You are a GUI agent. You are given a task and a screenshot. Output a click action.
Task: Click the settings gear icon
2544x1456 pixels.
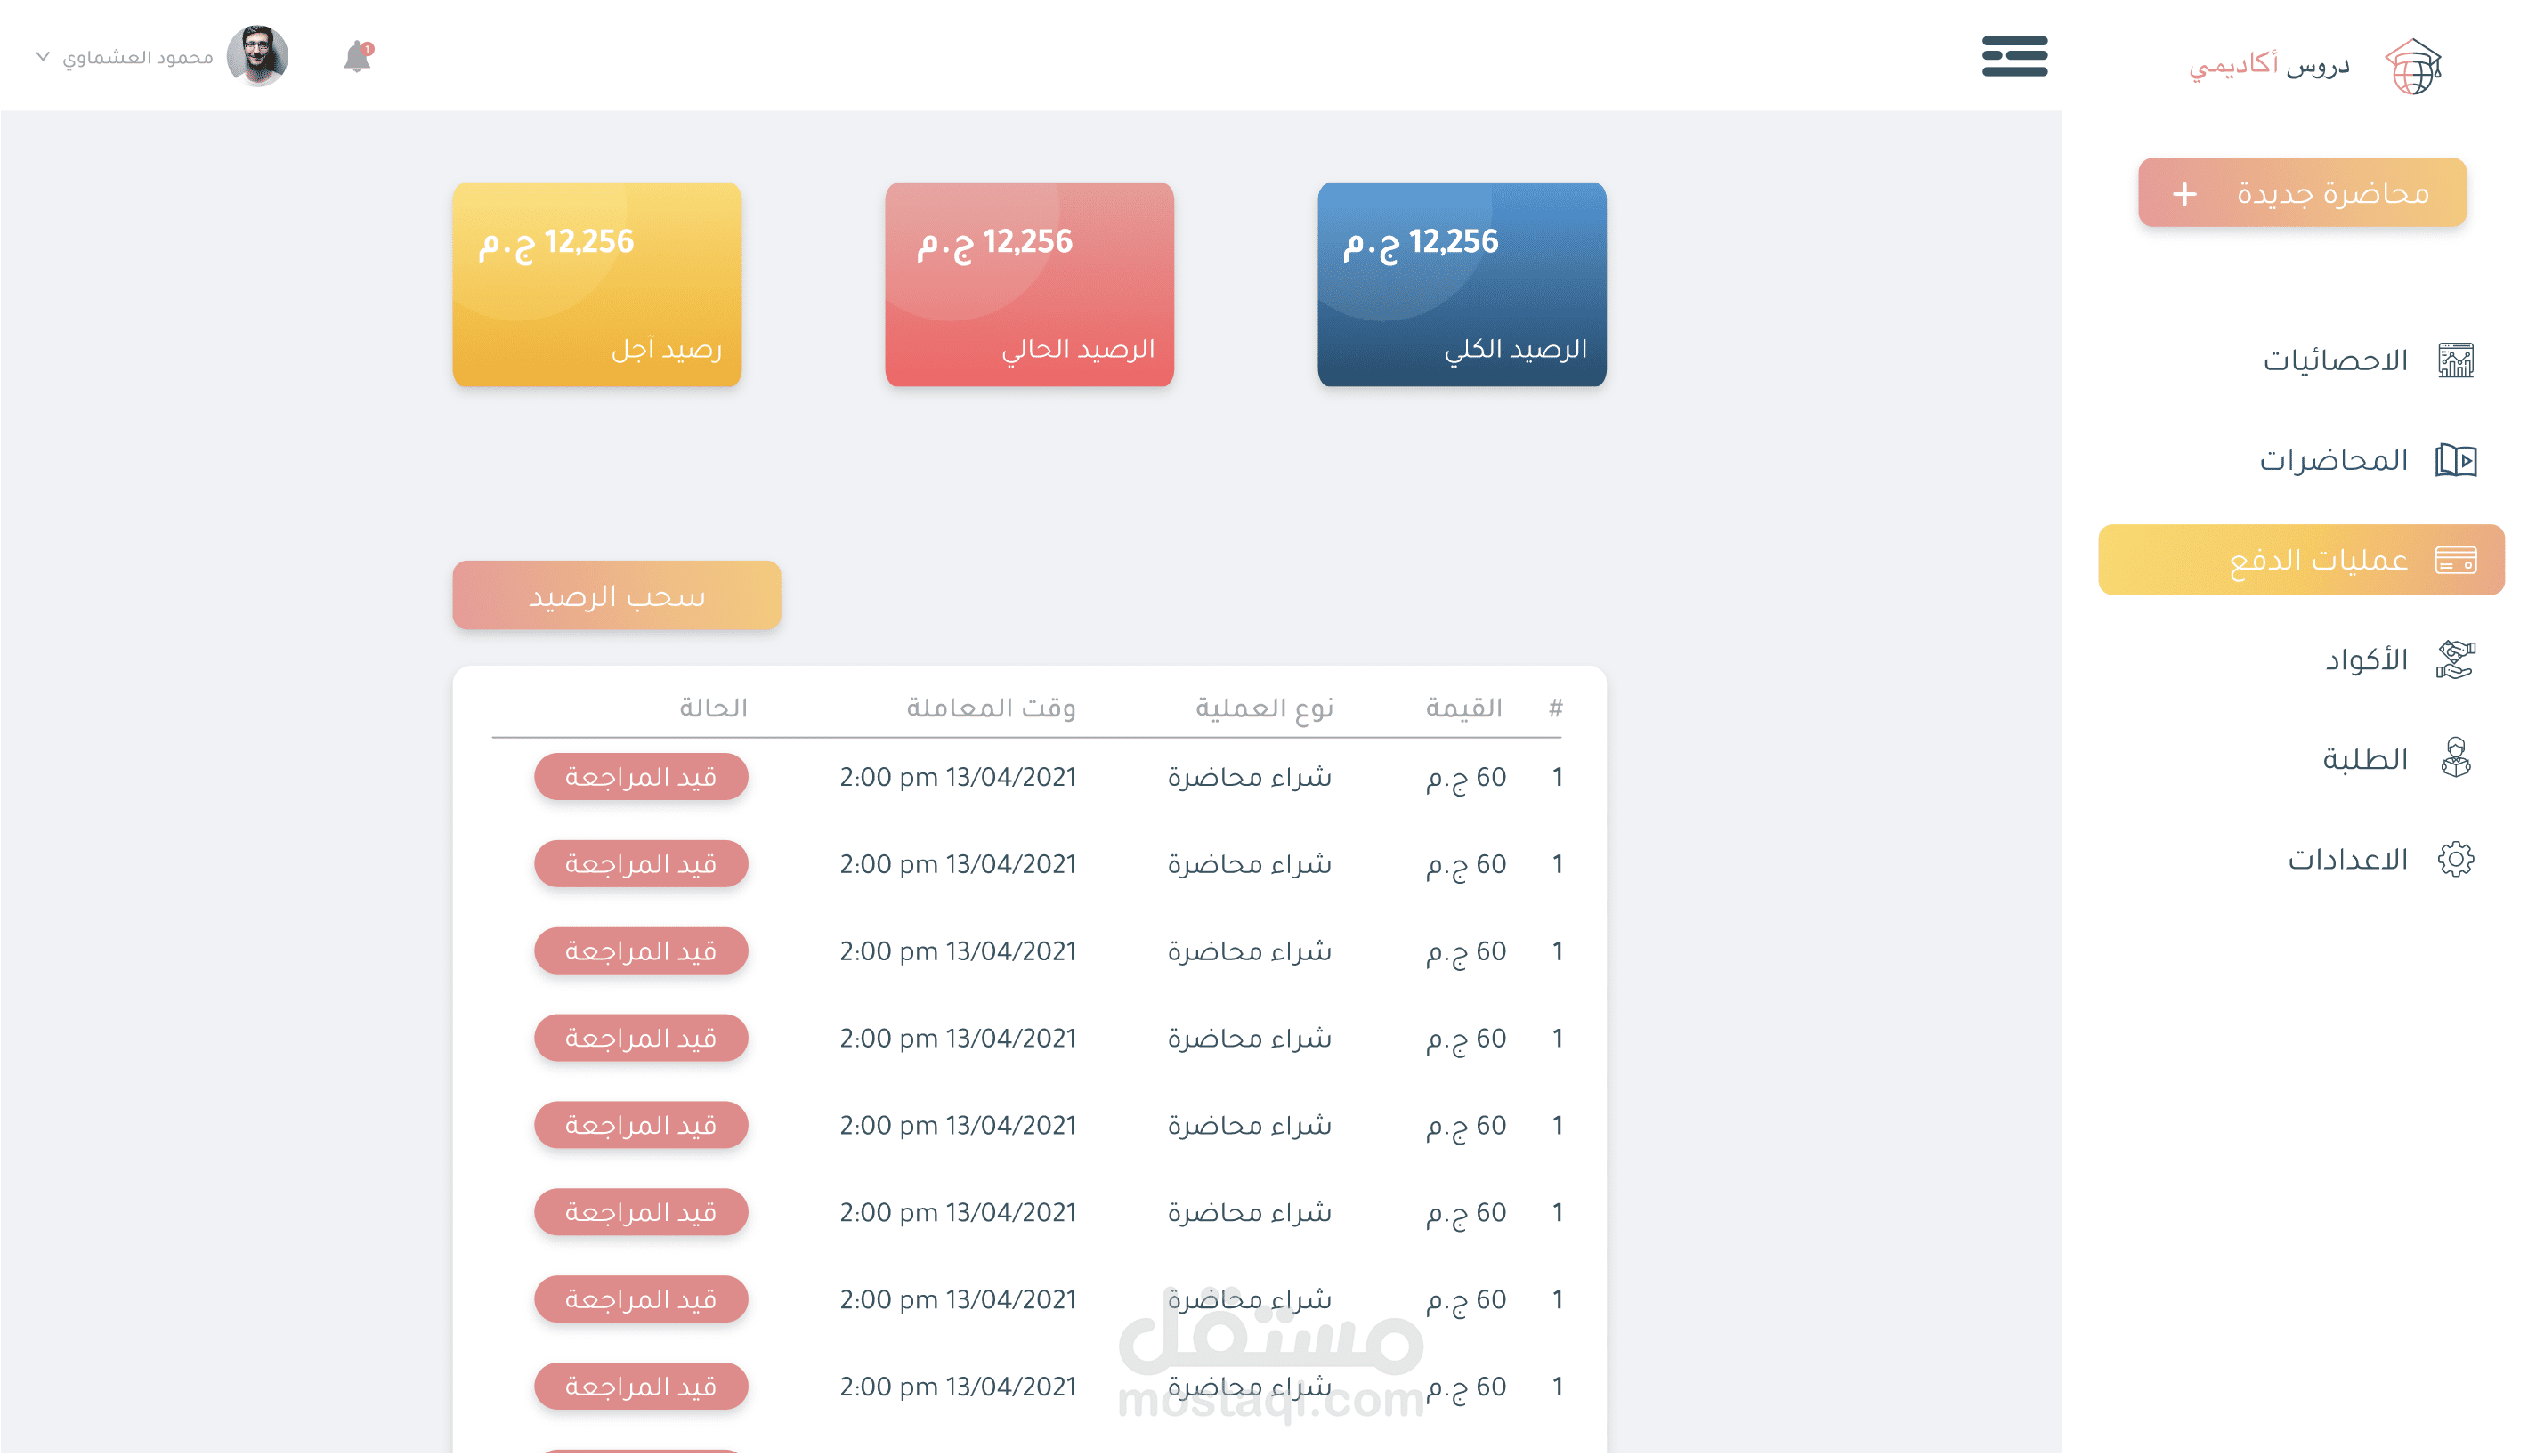pos(2455,859)
